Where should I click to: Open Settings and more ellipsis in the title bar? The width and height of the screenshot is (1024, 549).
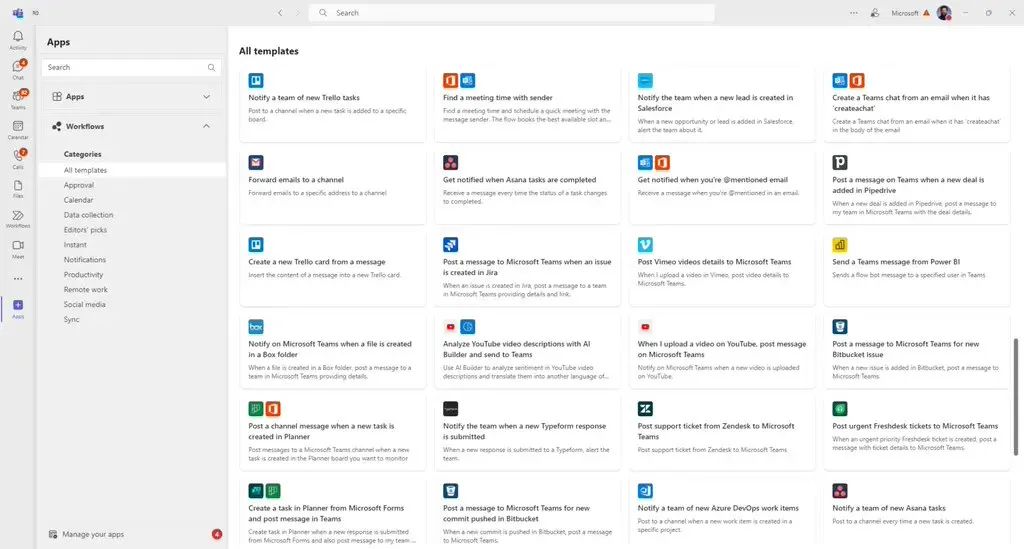click(x=854, y=12)
